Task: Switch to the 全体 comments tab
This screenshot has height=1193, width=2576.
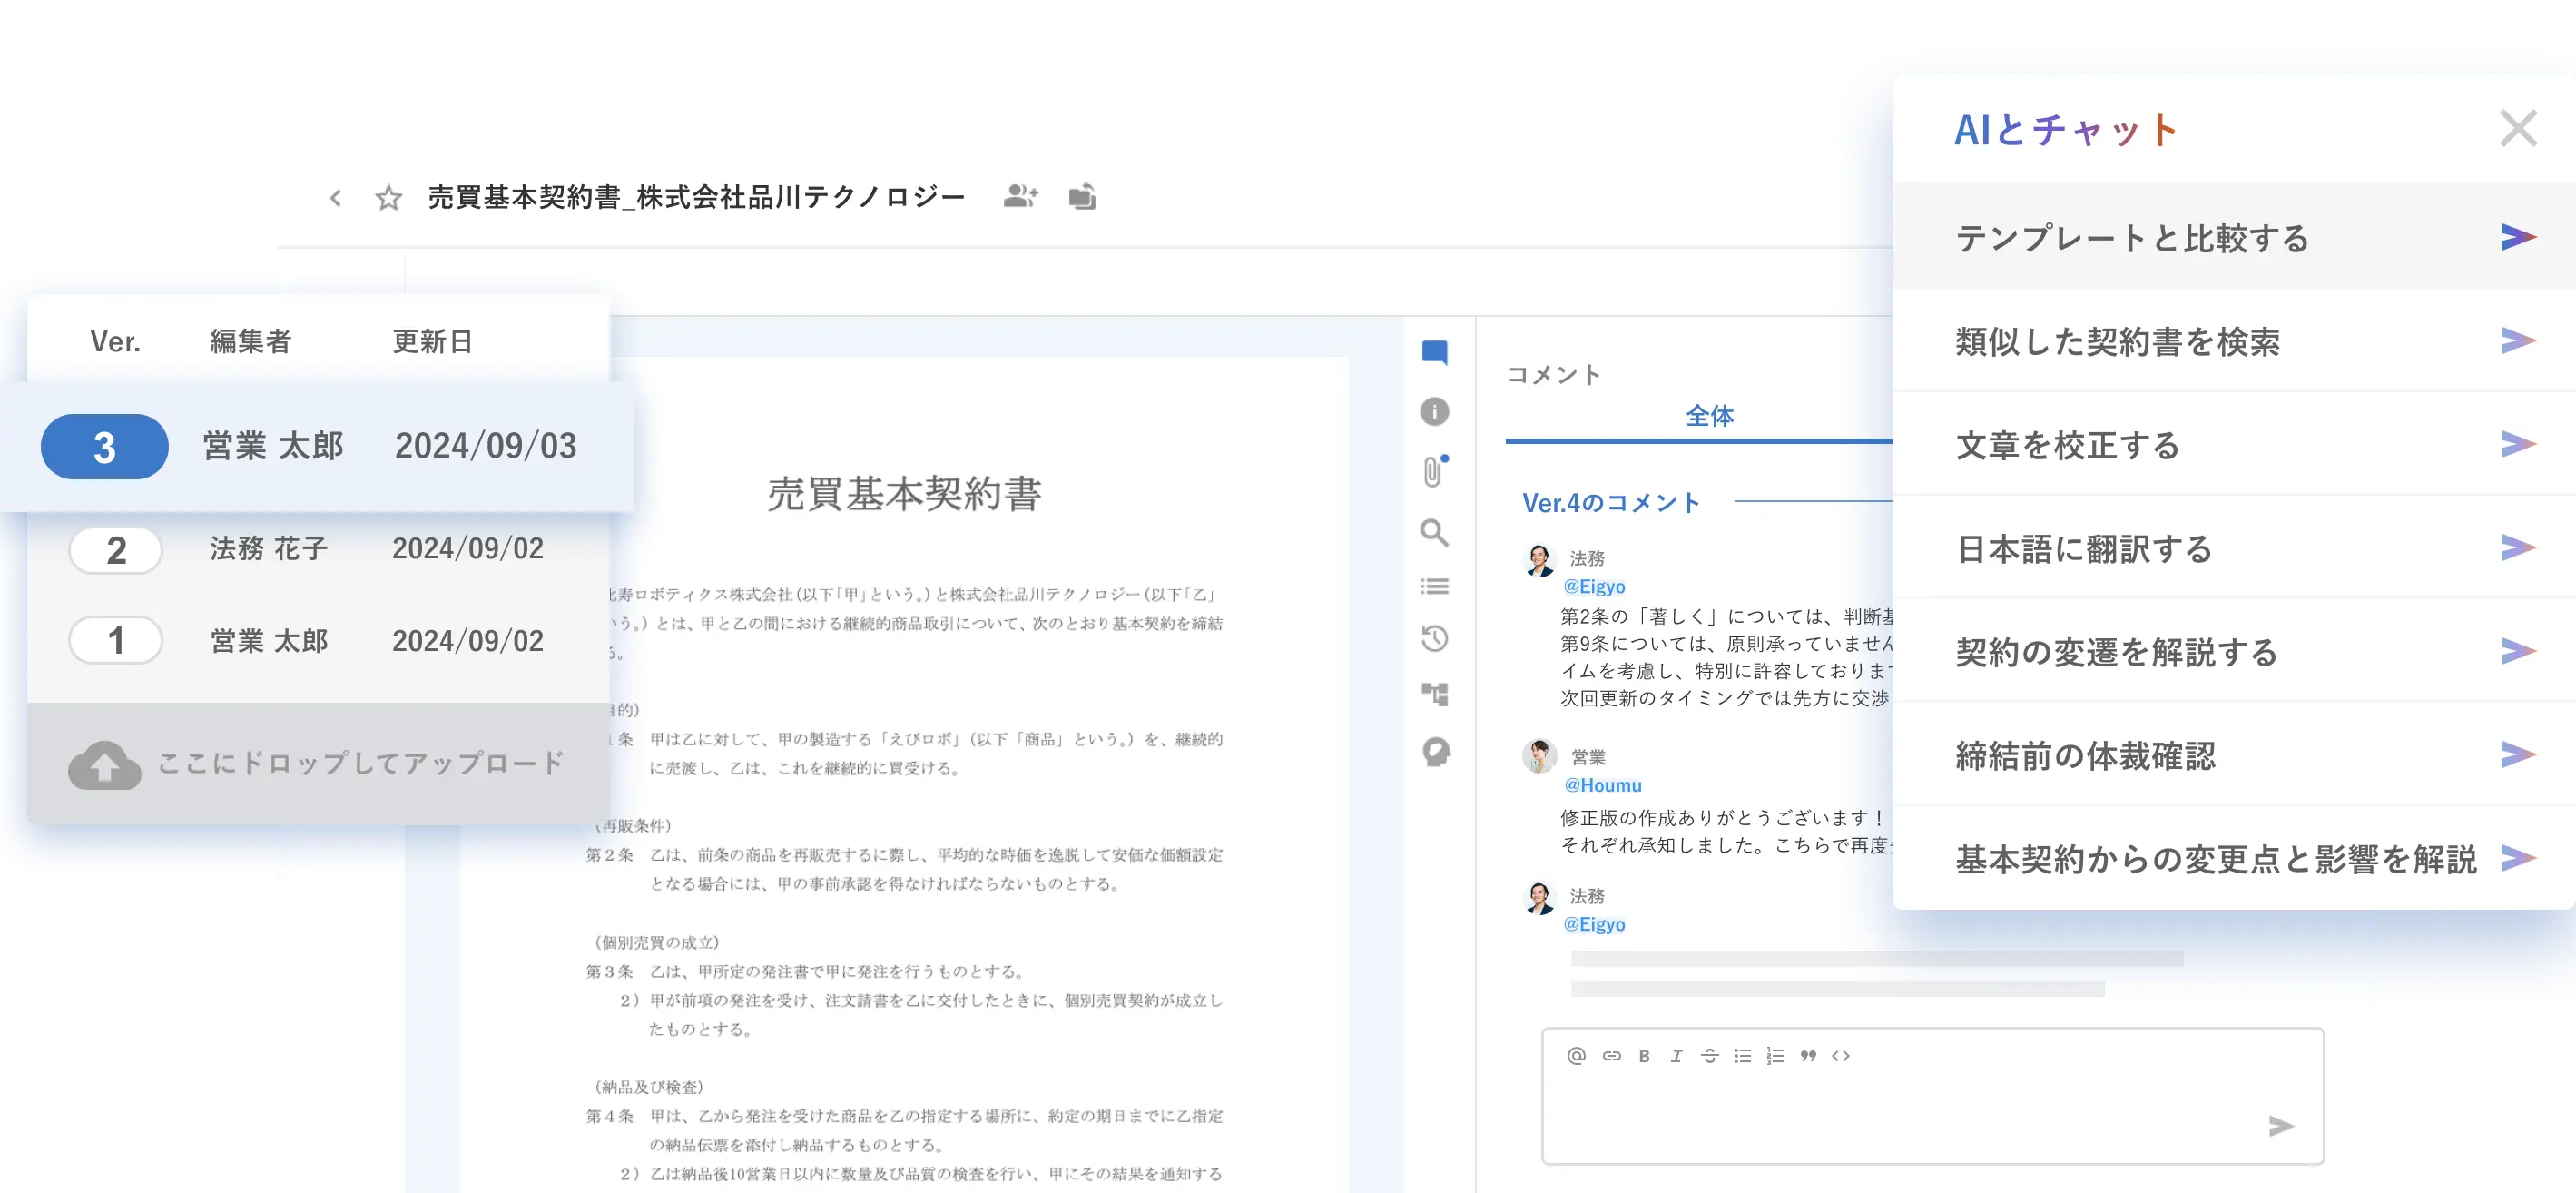Action: pyautogui.click(x=1709, y=416)
